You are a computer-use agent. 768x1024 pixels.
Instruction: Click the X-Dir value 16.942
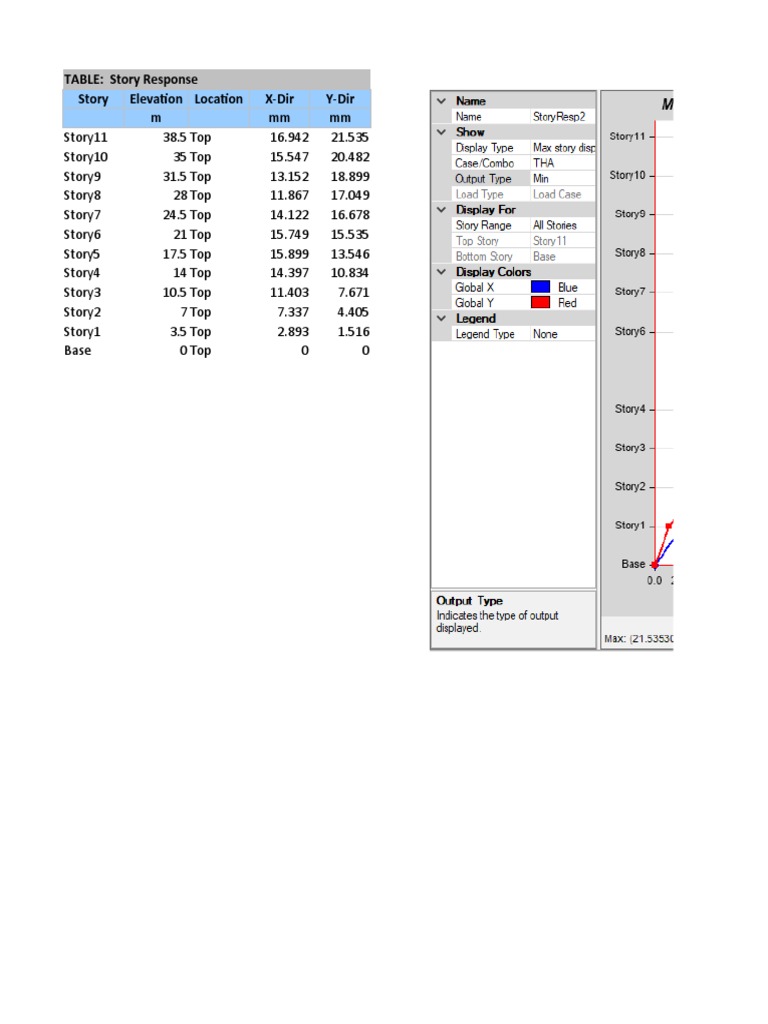[289, 137]
